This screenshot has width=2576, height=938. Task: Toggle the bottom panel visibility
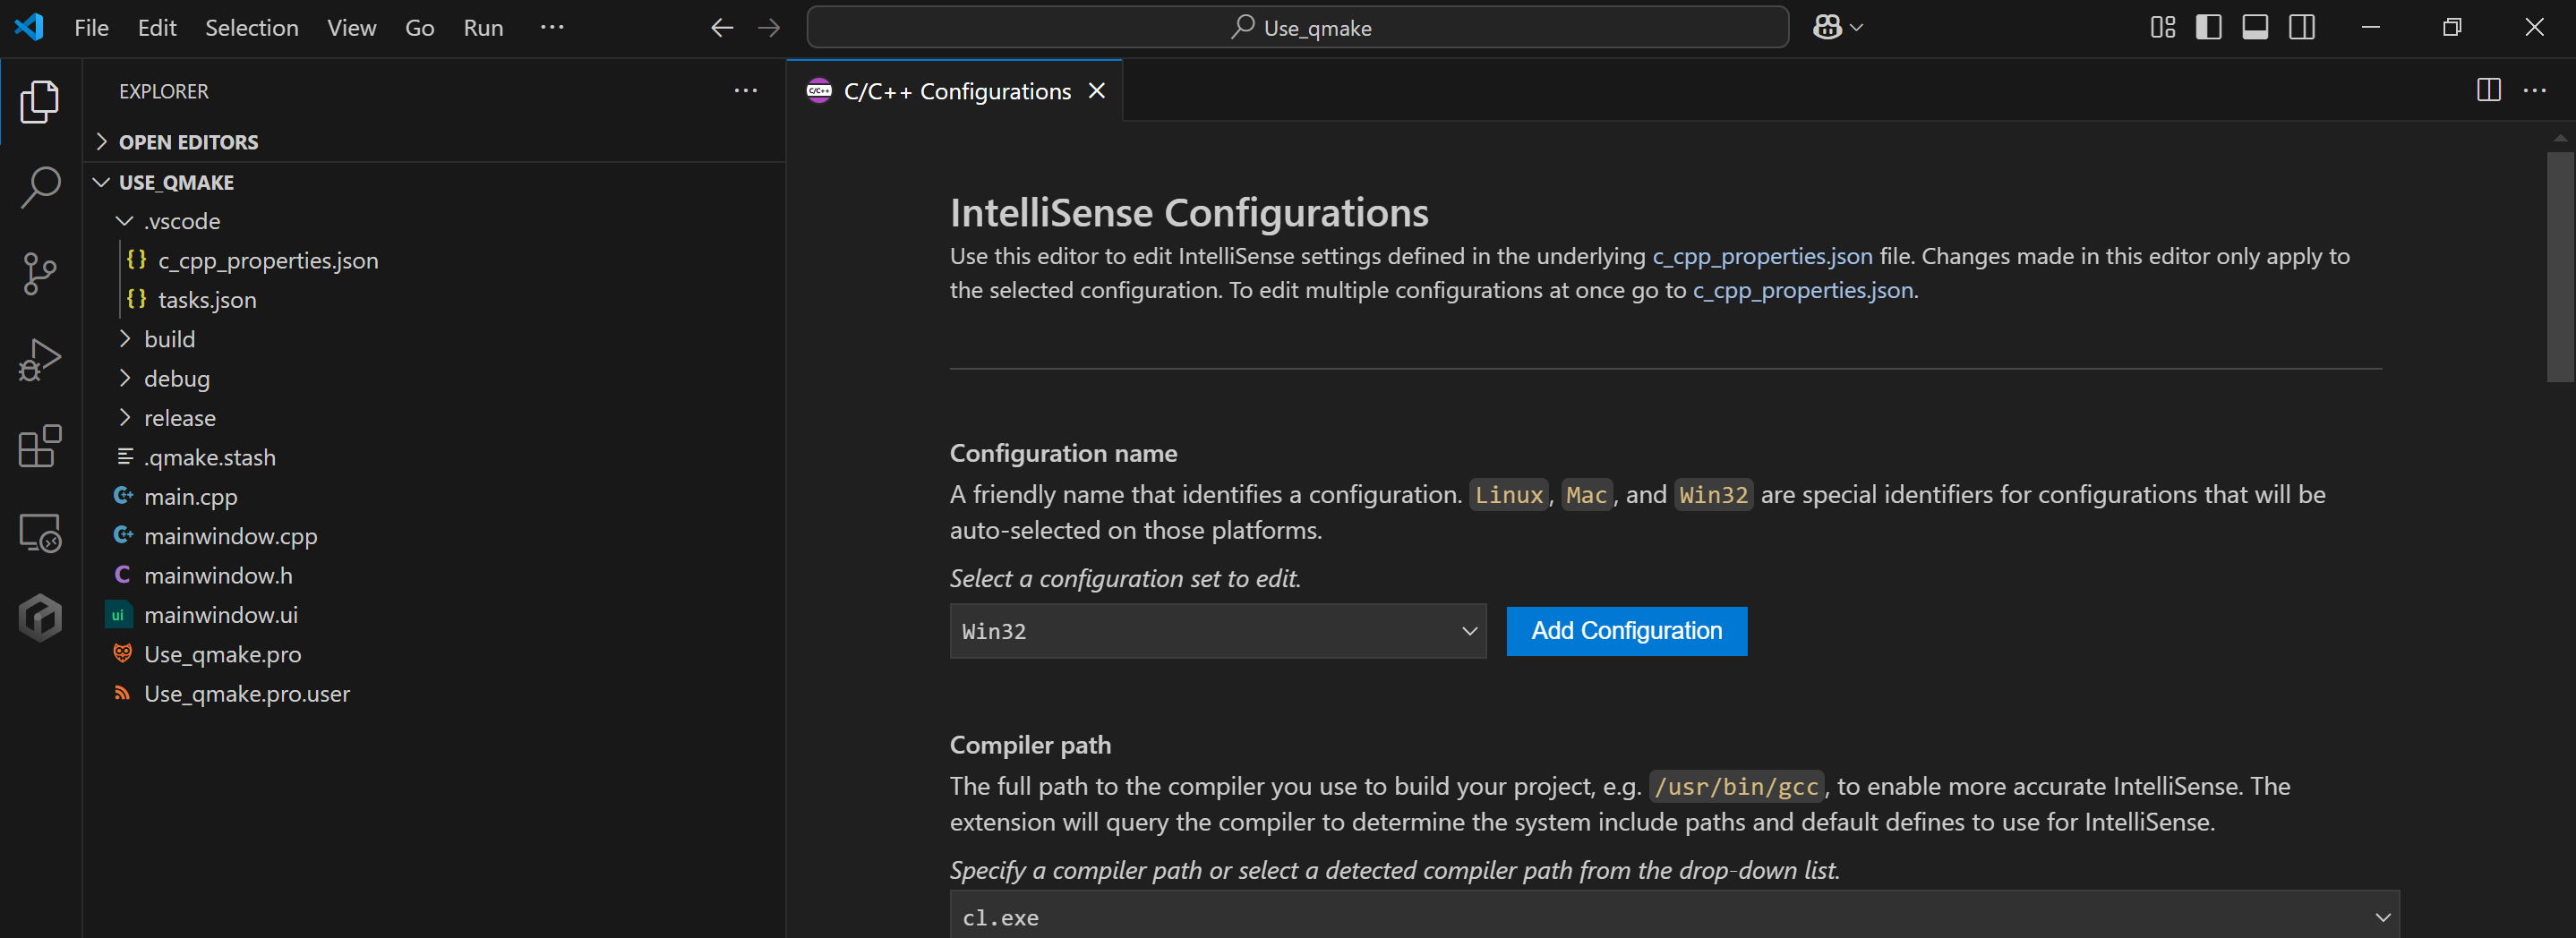coord(2255,27)
